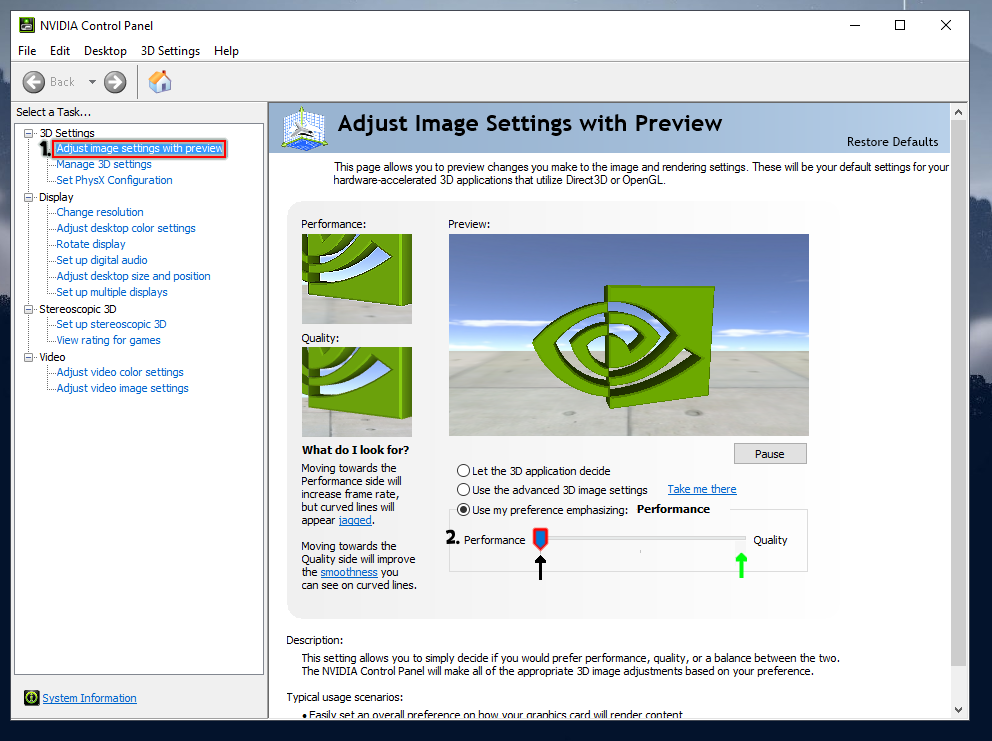This screenshot has width=992, height=741.
Task: Click the Performance sample thumbnail
Action: [357, 278]
